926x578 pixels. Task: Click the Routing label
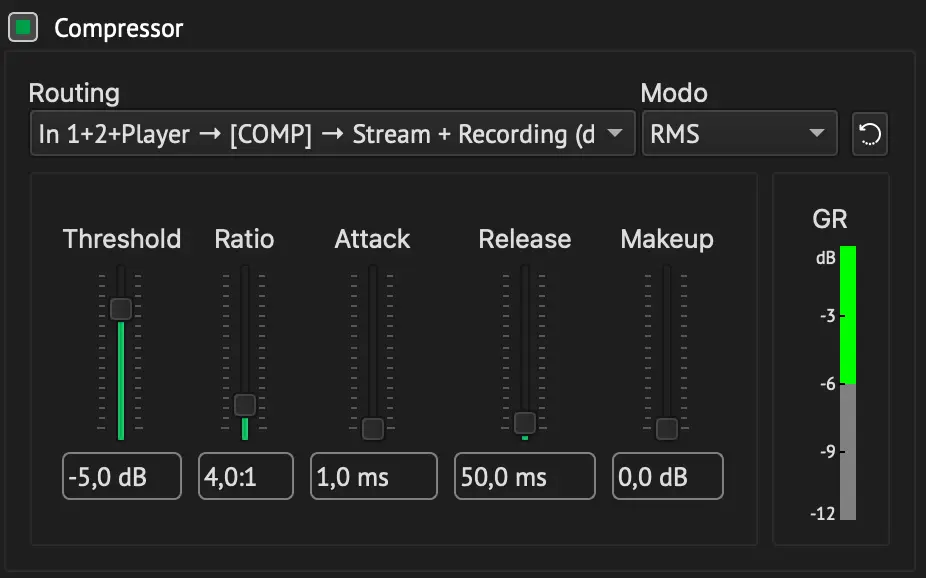tap(74, 93)
